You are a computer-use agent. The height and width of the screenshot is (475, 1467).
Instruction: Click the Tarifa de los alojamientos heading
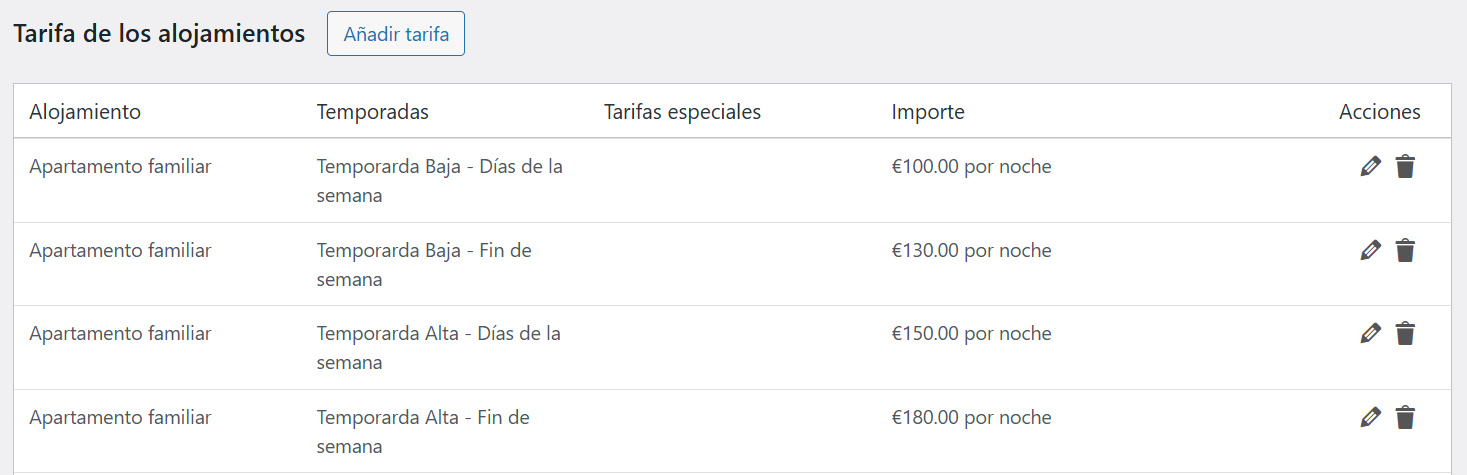coord(159,34)
